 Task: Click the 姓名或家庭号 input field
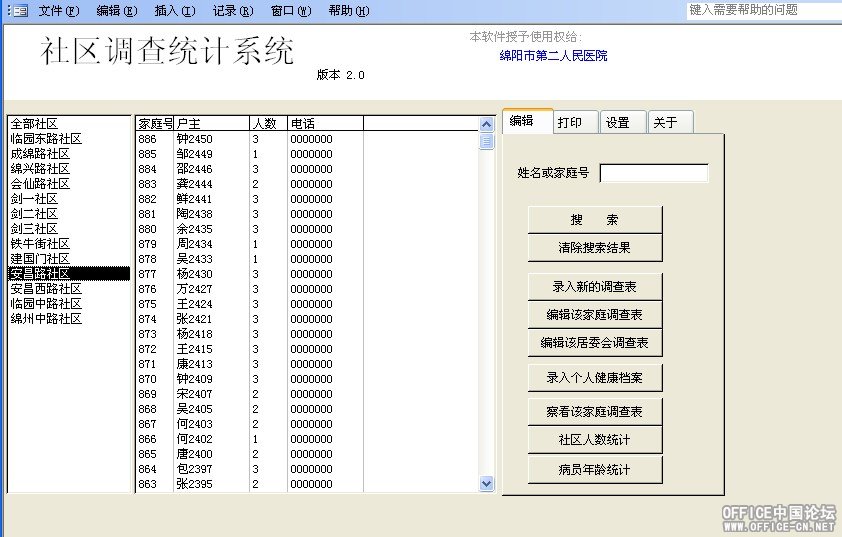654,173
